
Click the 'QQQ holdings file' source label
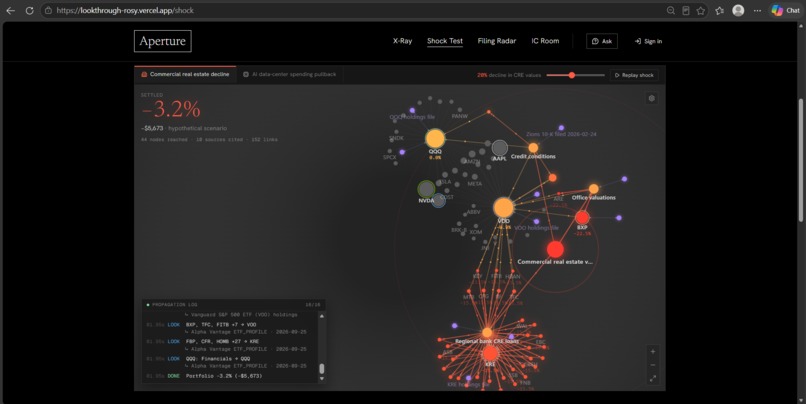tap(412, 117)
